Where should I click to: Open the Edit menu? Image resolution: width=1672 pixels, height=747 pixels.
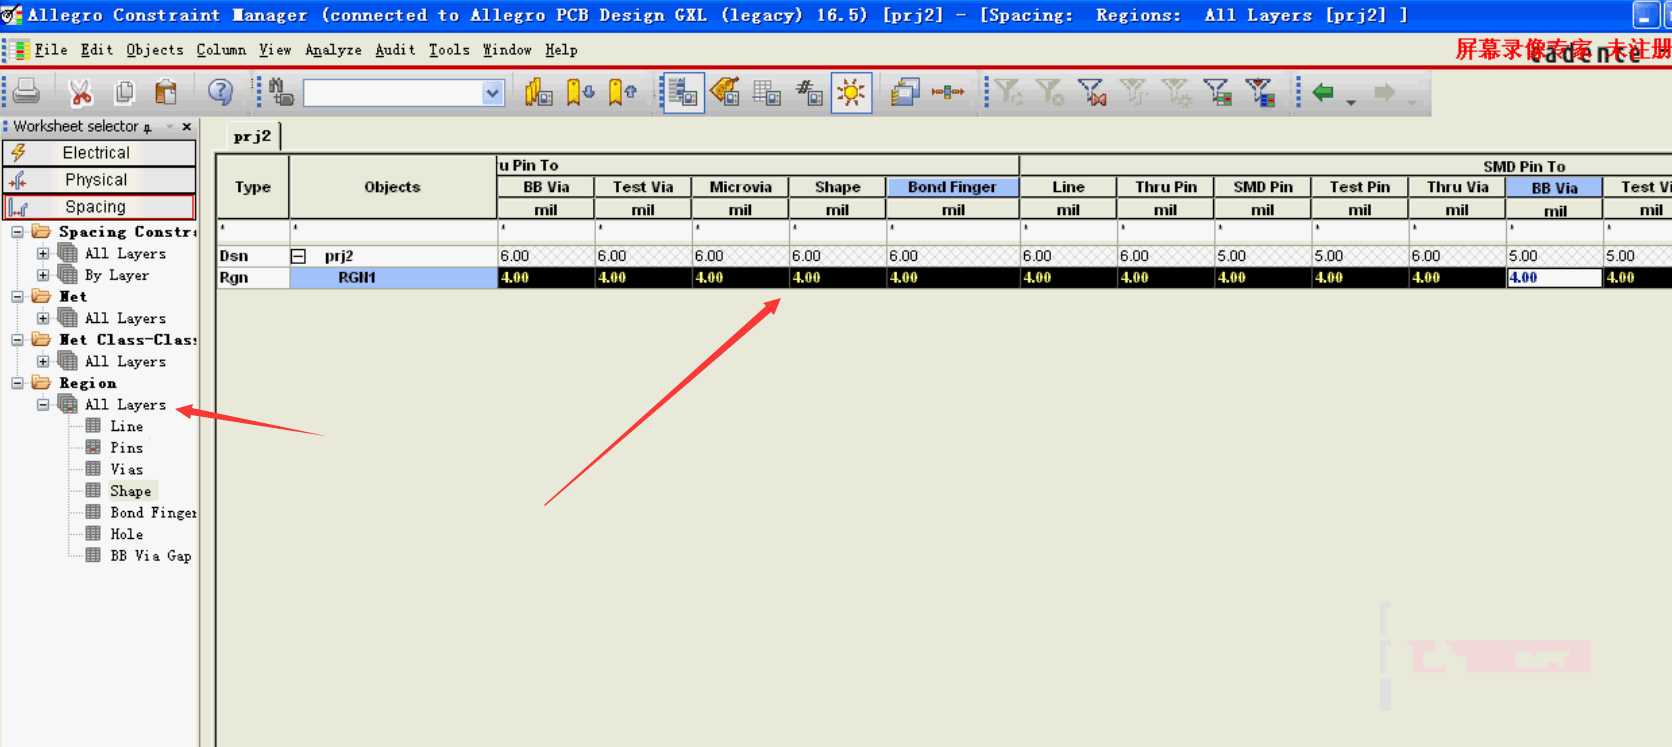coord(97,50)
